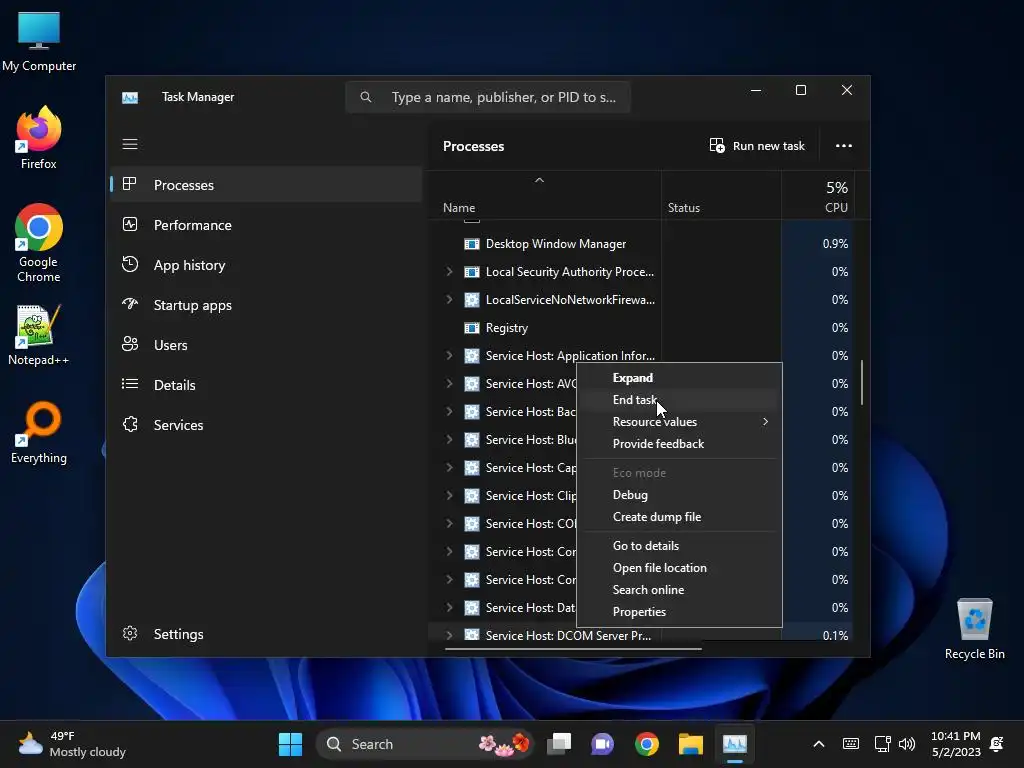Click the Startup apps gauge icon
Viewport: 1024px width, 768px height.
pos(130,304)
